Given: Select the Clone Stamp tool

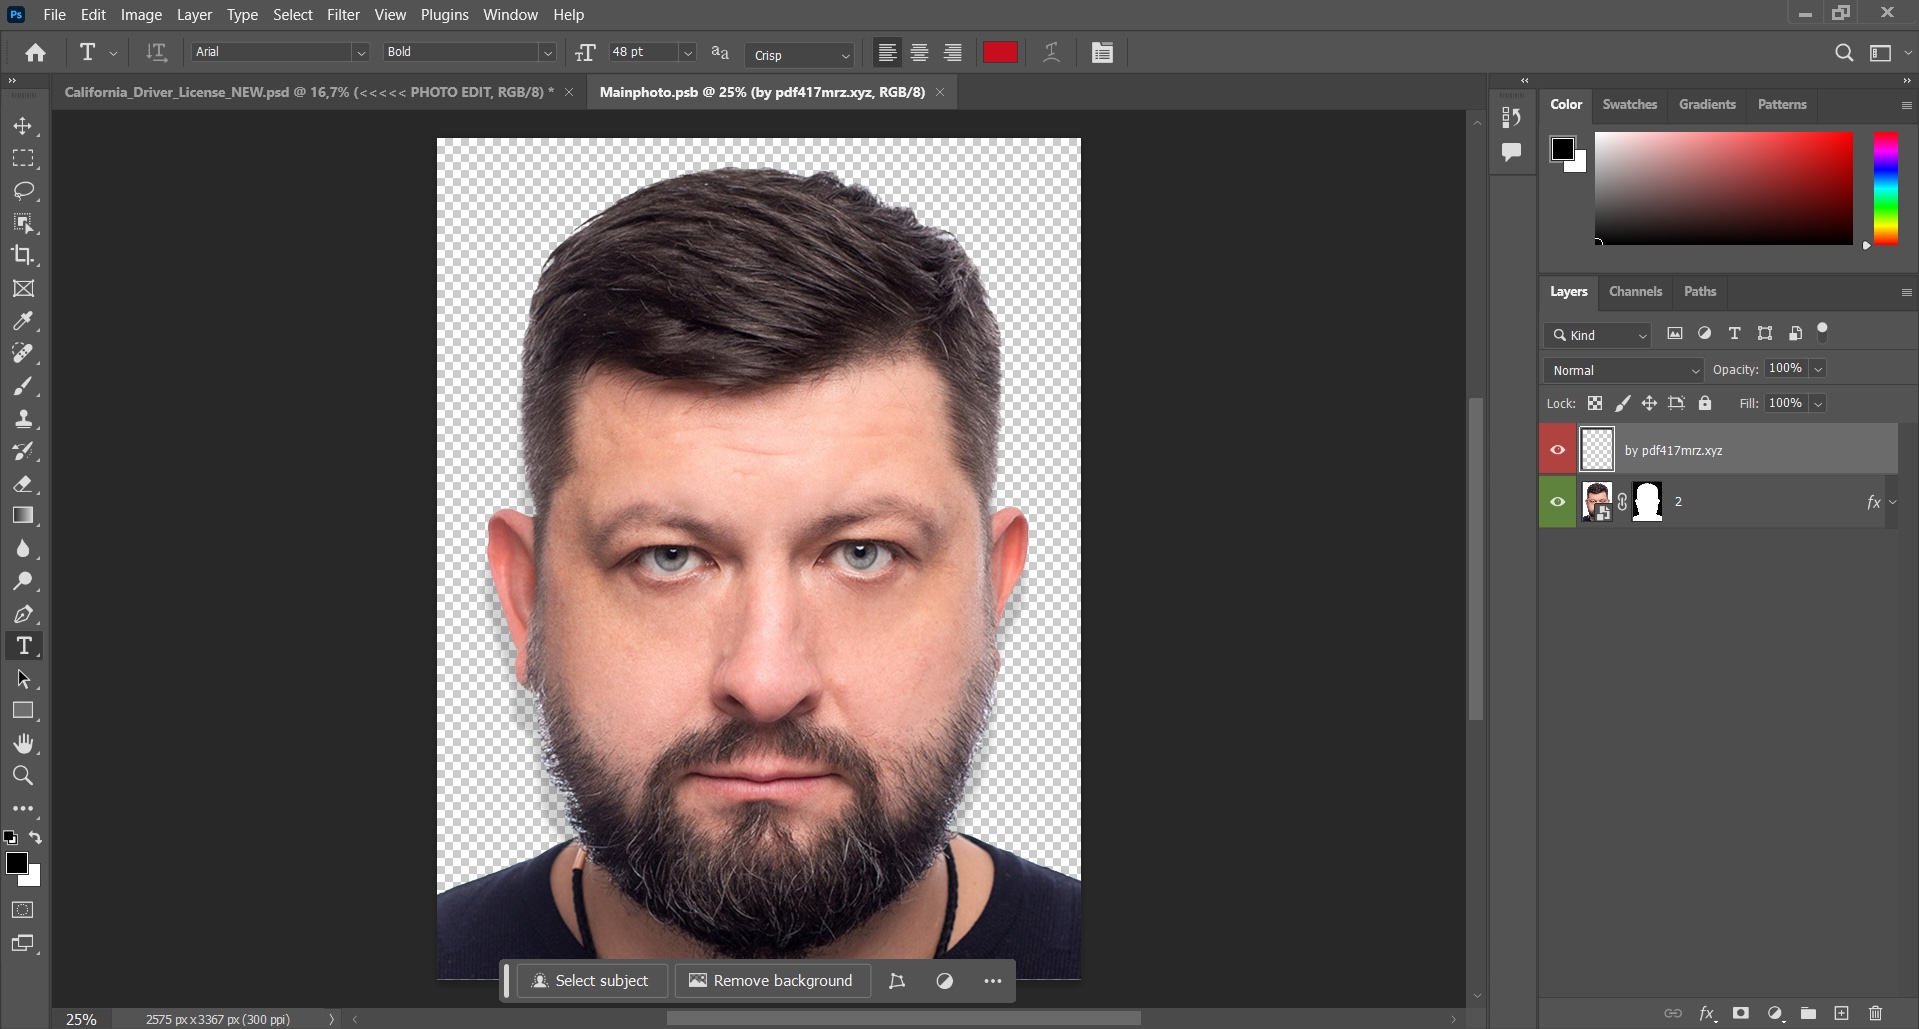Looking at the screenshot, I should click(x=24, y=419).
